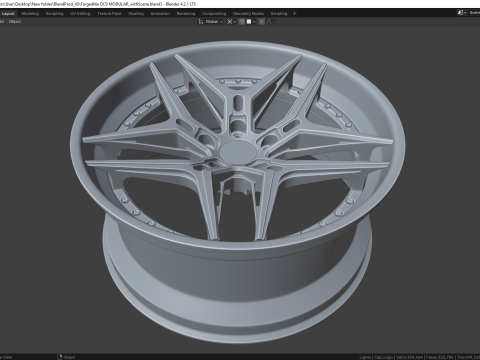Open the Object menu in viewport header
Screen dimensions: 480x360
pyautogui.click(x=15, y=22)
